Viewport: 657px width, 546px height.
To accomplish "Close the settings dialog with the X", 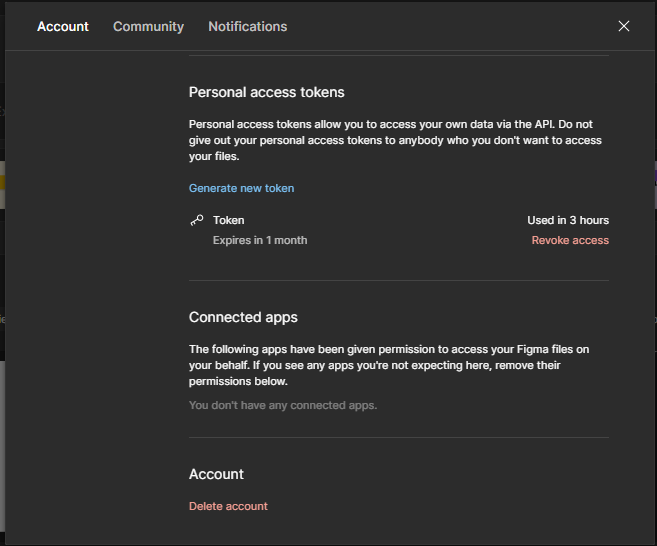I will tap(624, 26).
